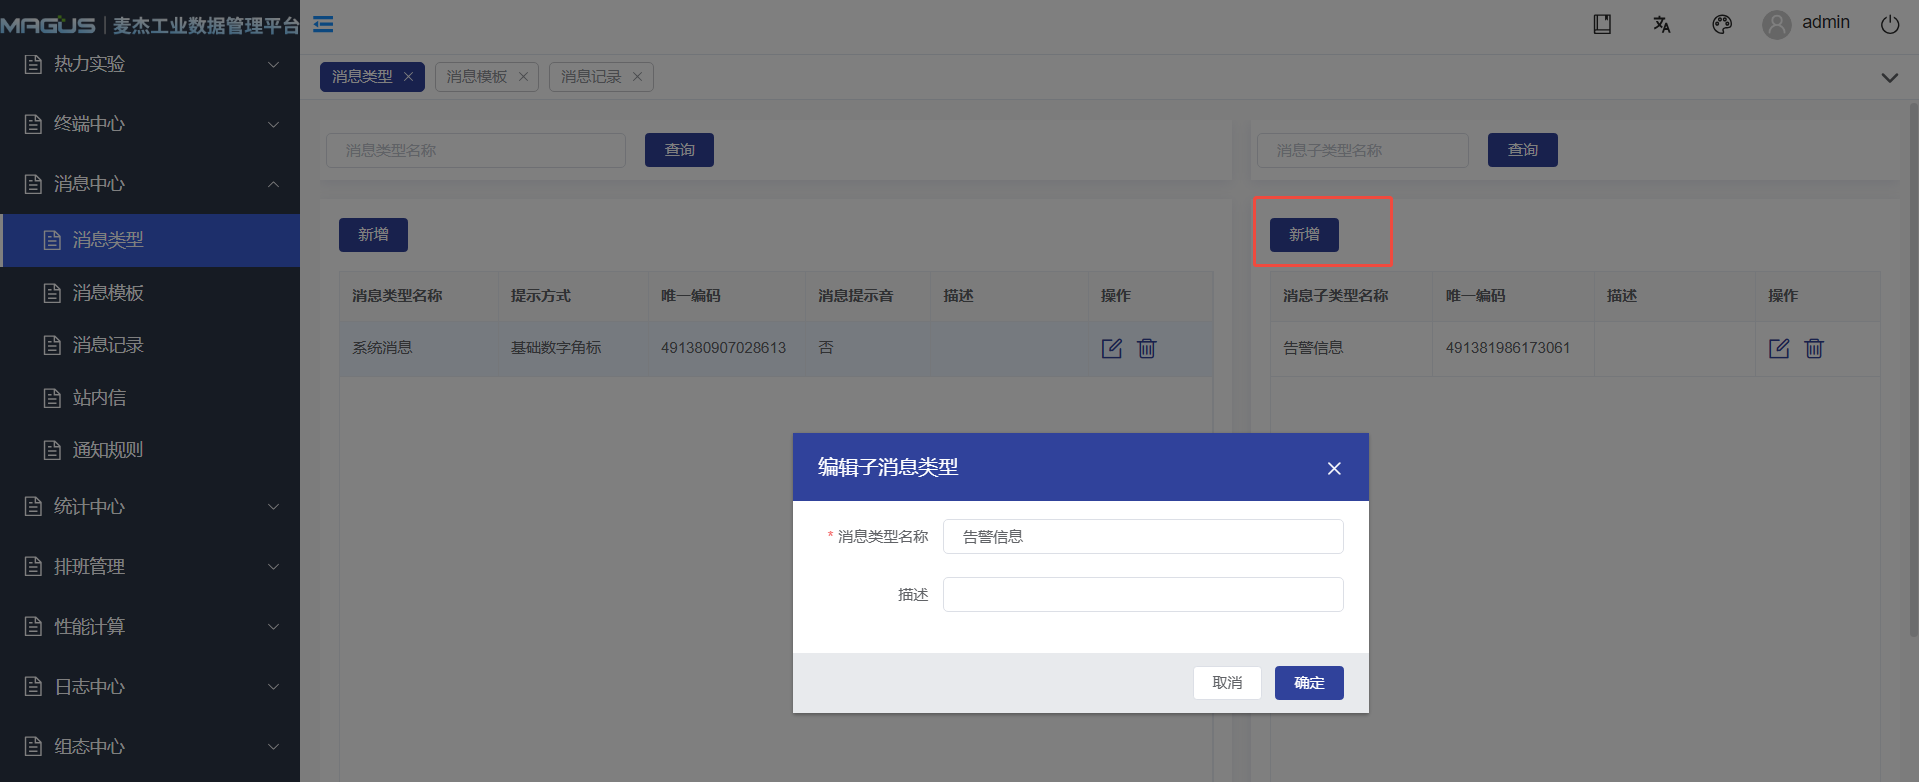The image size is (1919, 782).
Task: Close the 消息模板 tab
Action: click(523, 77)
